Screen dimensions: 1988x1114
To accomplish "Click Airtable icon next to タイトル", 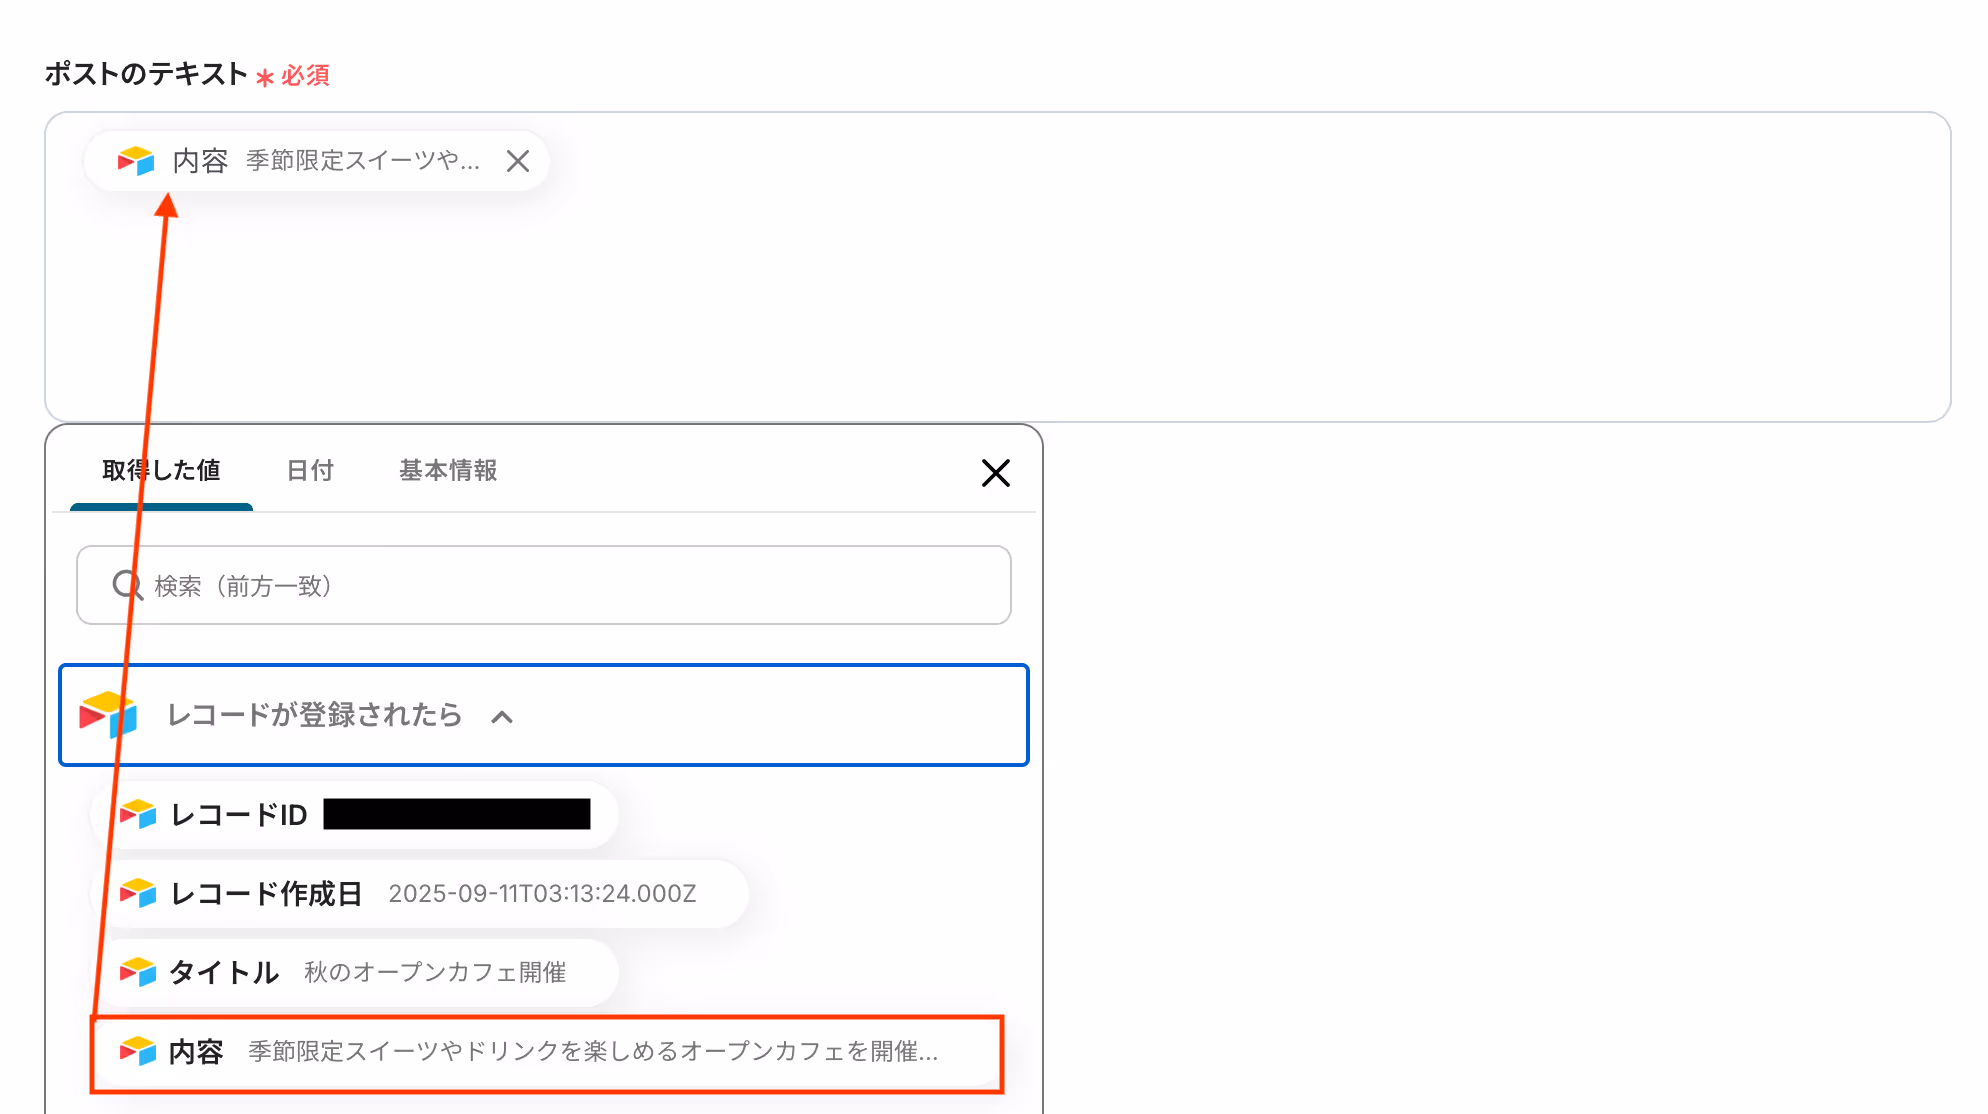I will click(138, 972).
